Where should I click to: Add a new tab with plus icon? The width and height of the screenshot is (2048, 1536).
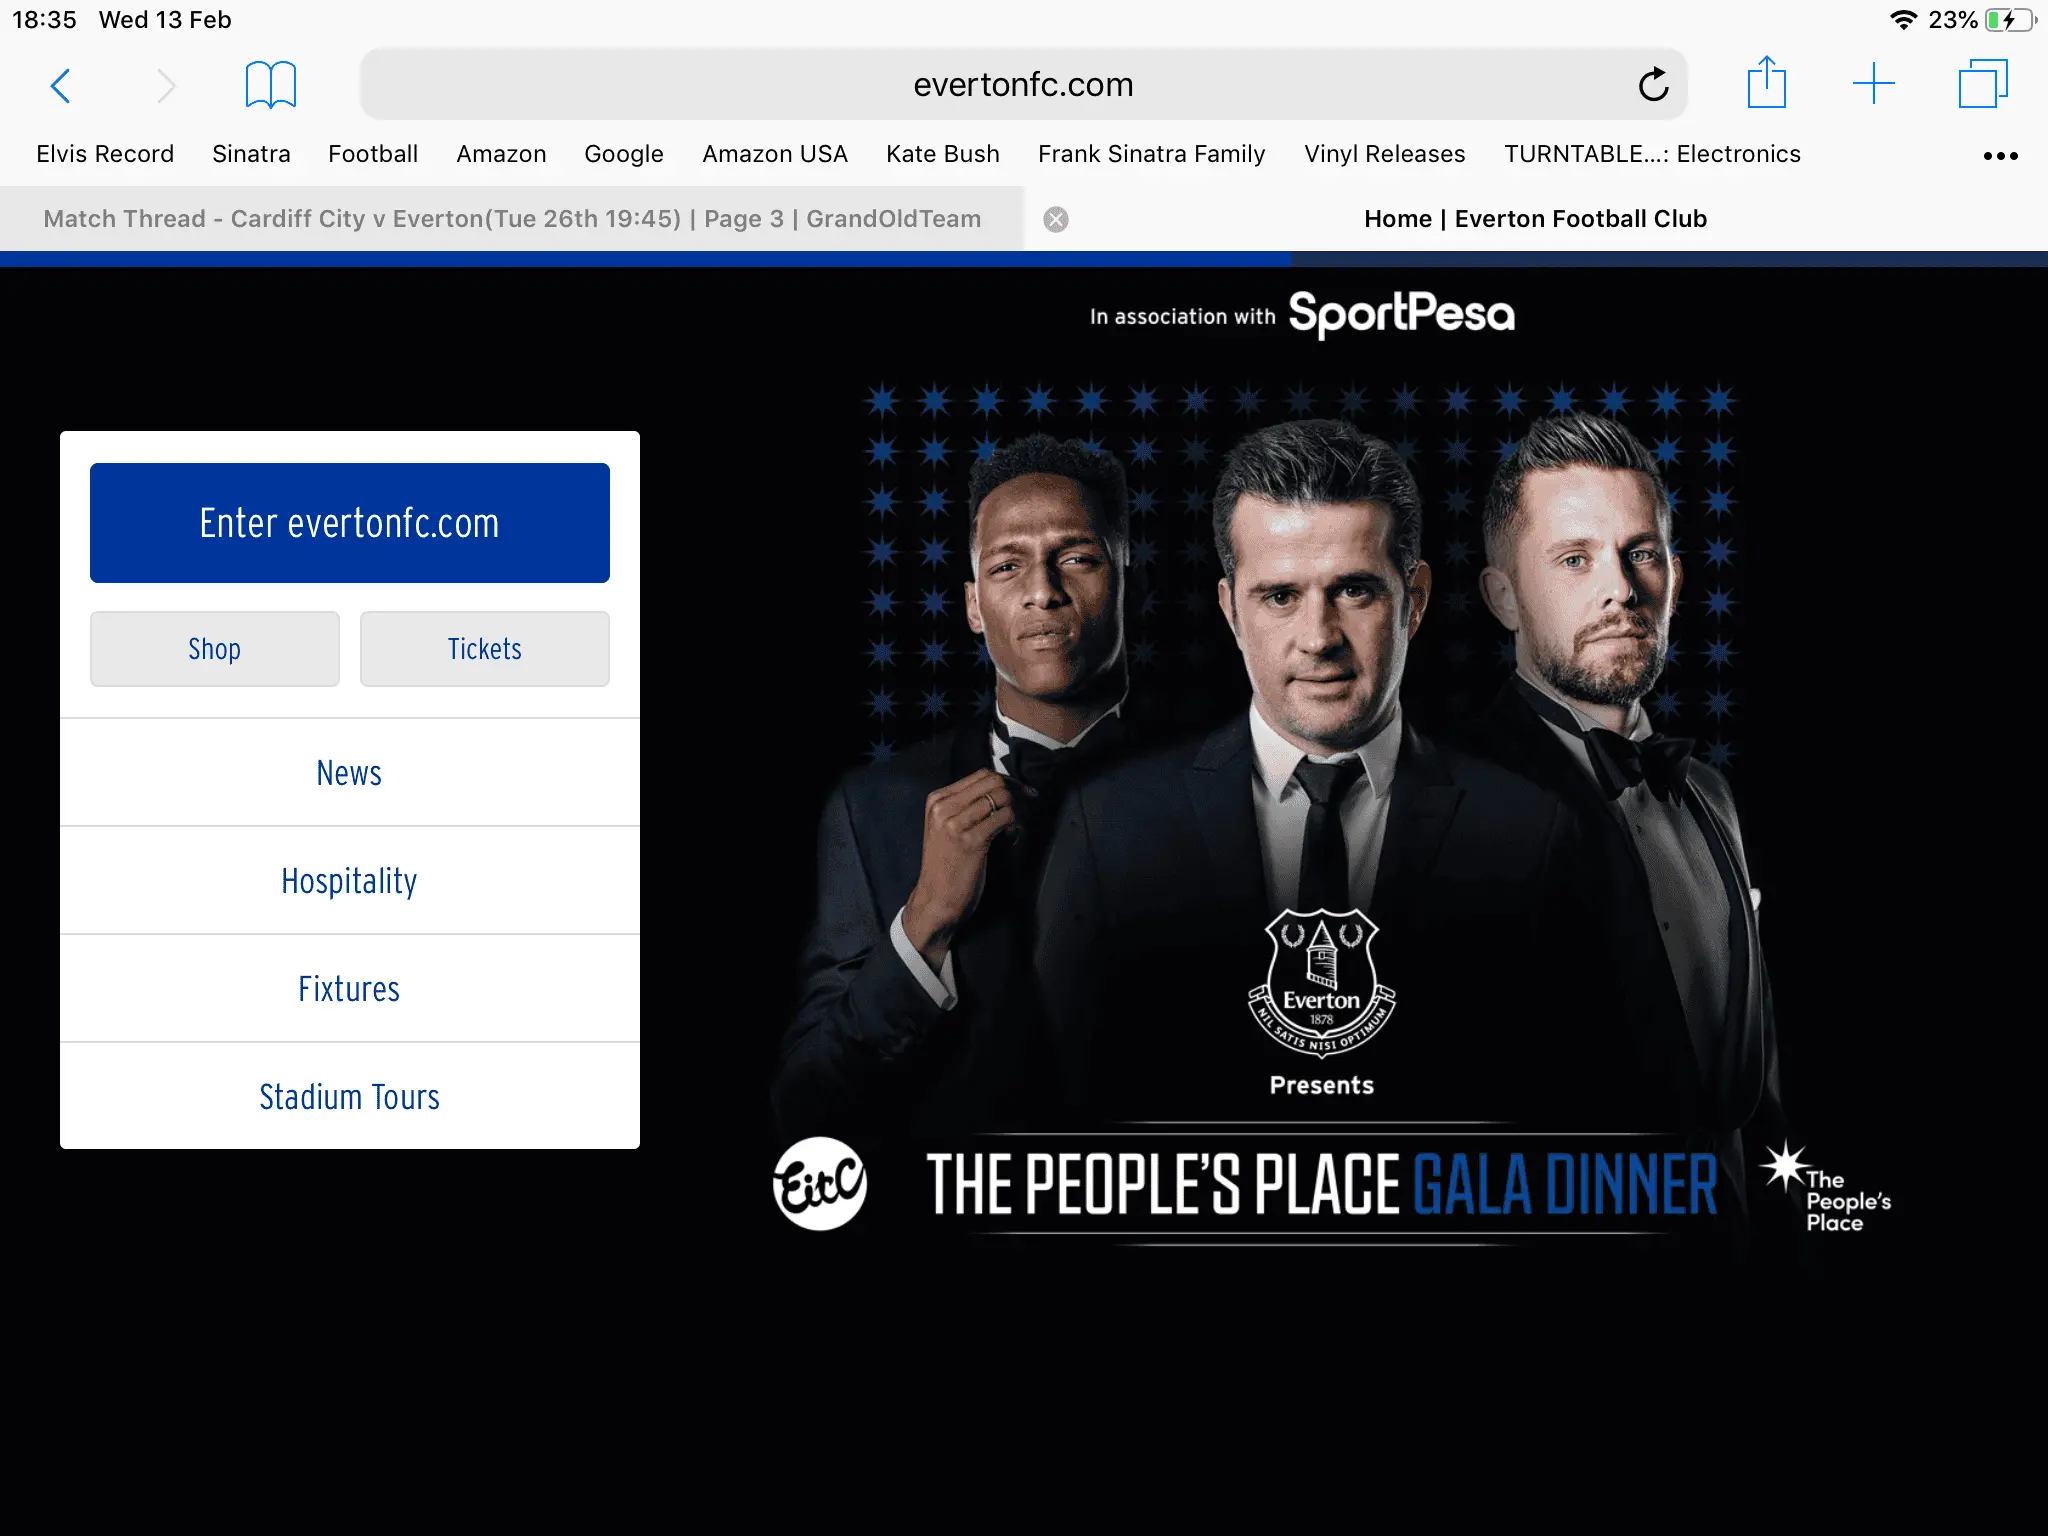(1874, 84)
